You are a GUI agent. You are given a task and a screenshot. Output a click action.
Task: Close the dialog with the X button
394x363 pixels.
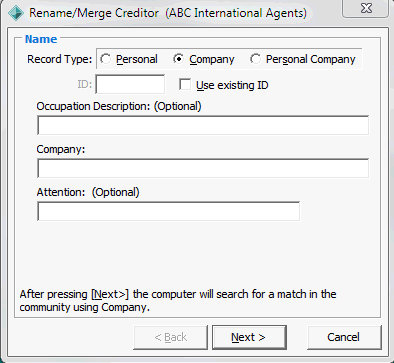(366, 8)
